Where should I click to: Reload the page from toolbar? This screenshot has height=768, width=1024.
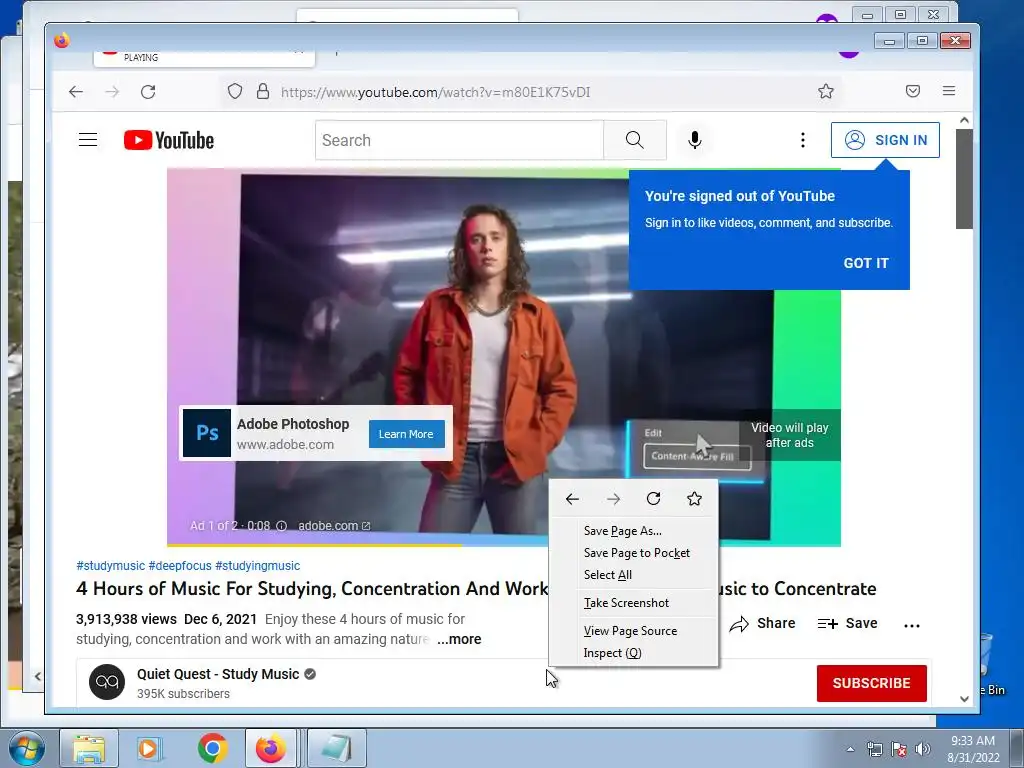coord(148,91)
